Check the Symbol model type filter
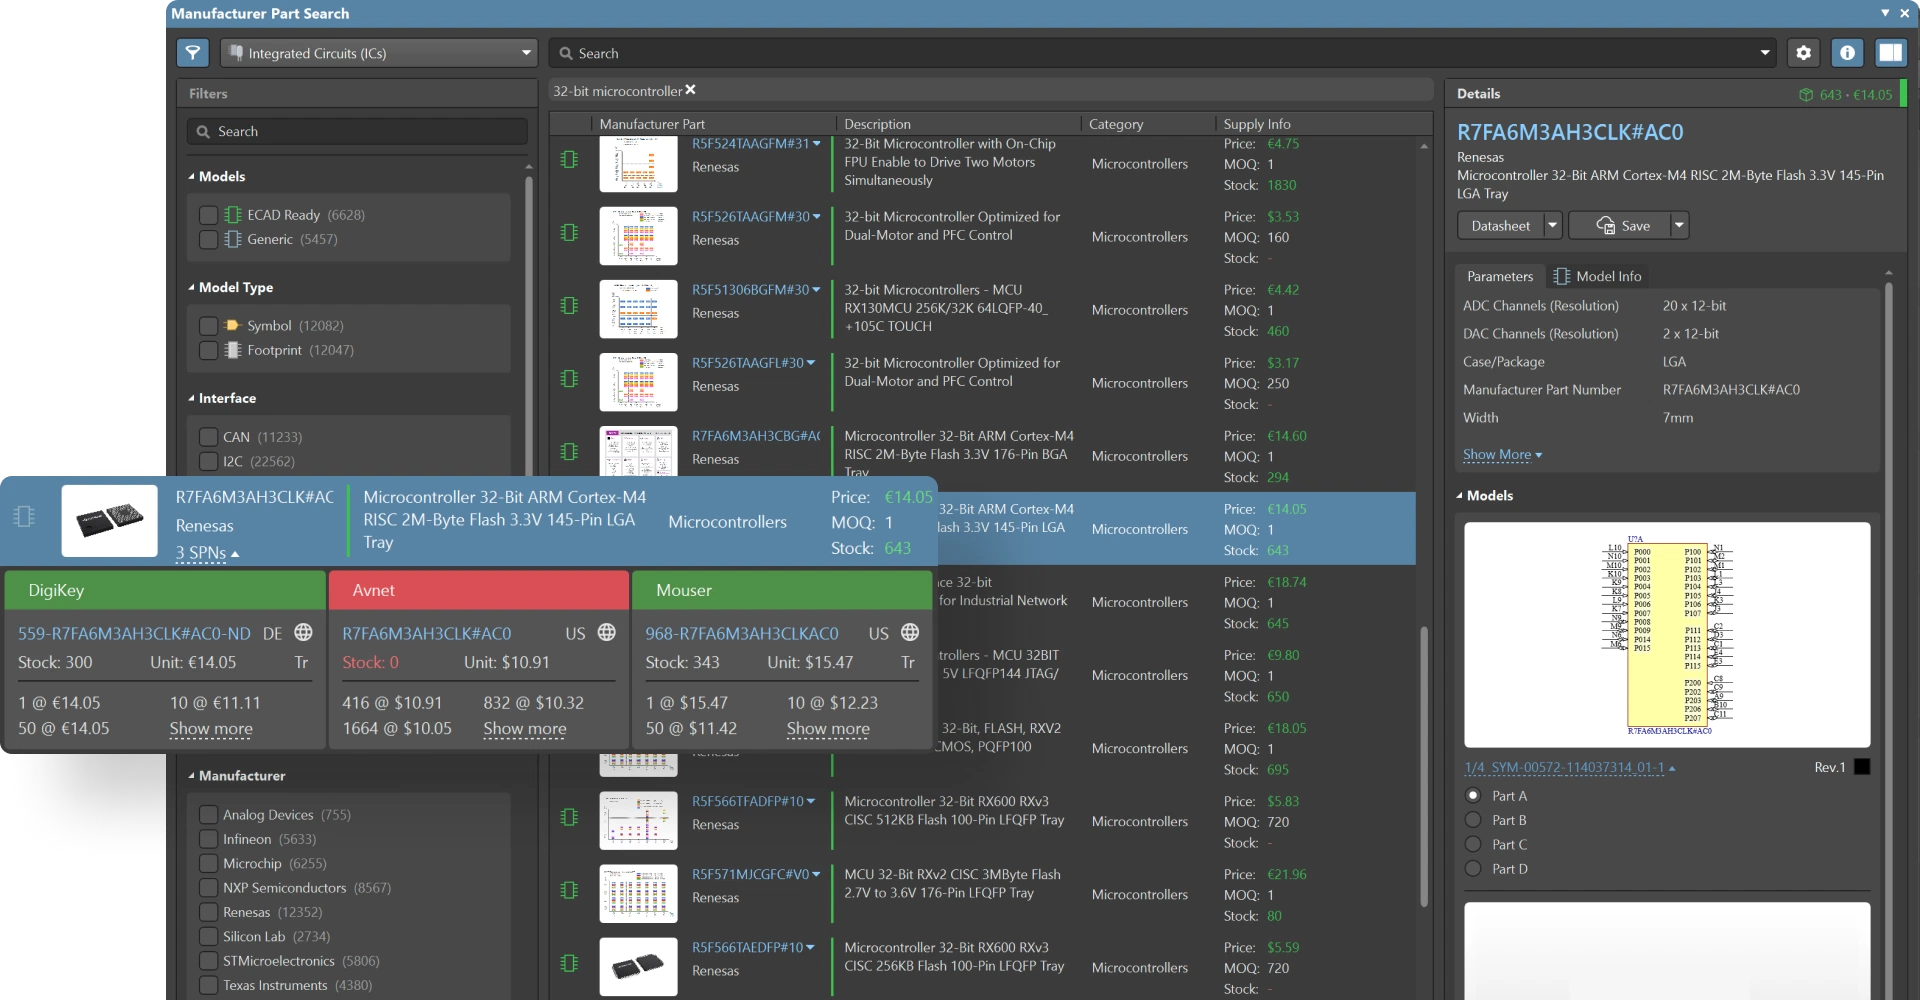Viewport: 1920px width, 1000px height. coord(208,326)
